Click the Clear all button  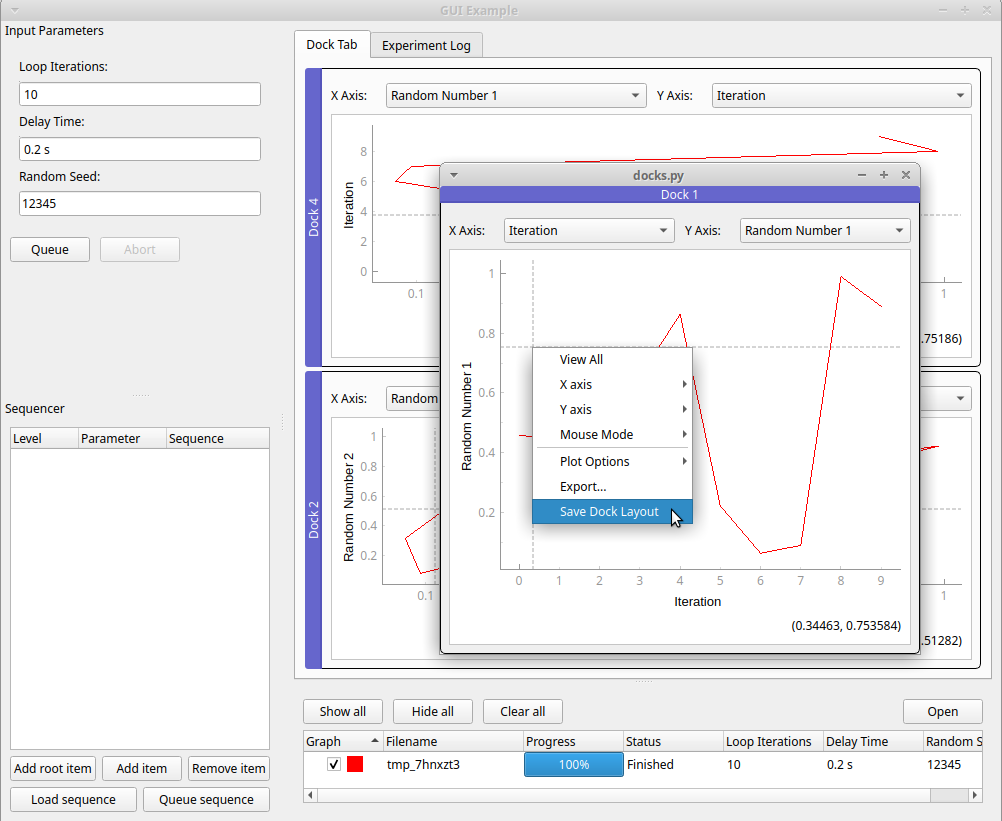pos(523,712)
